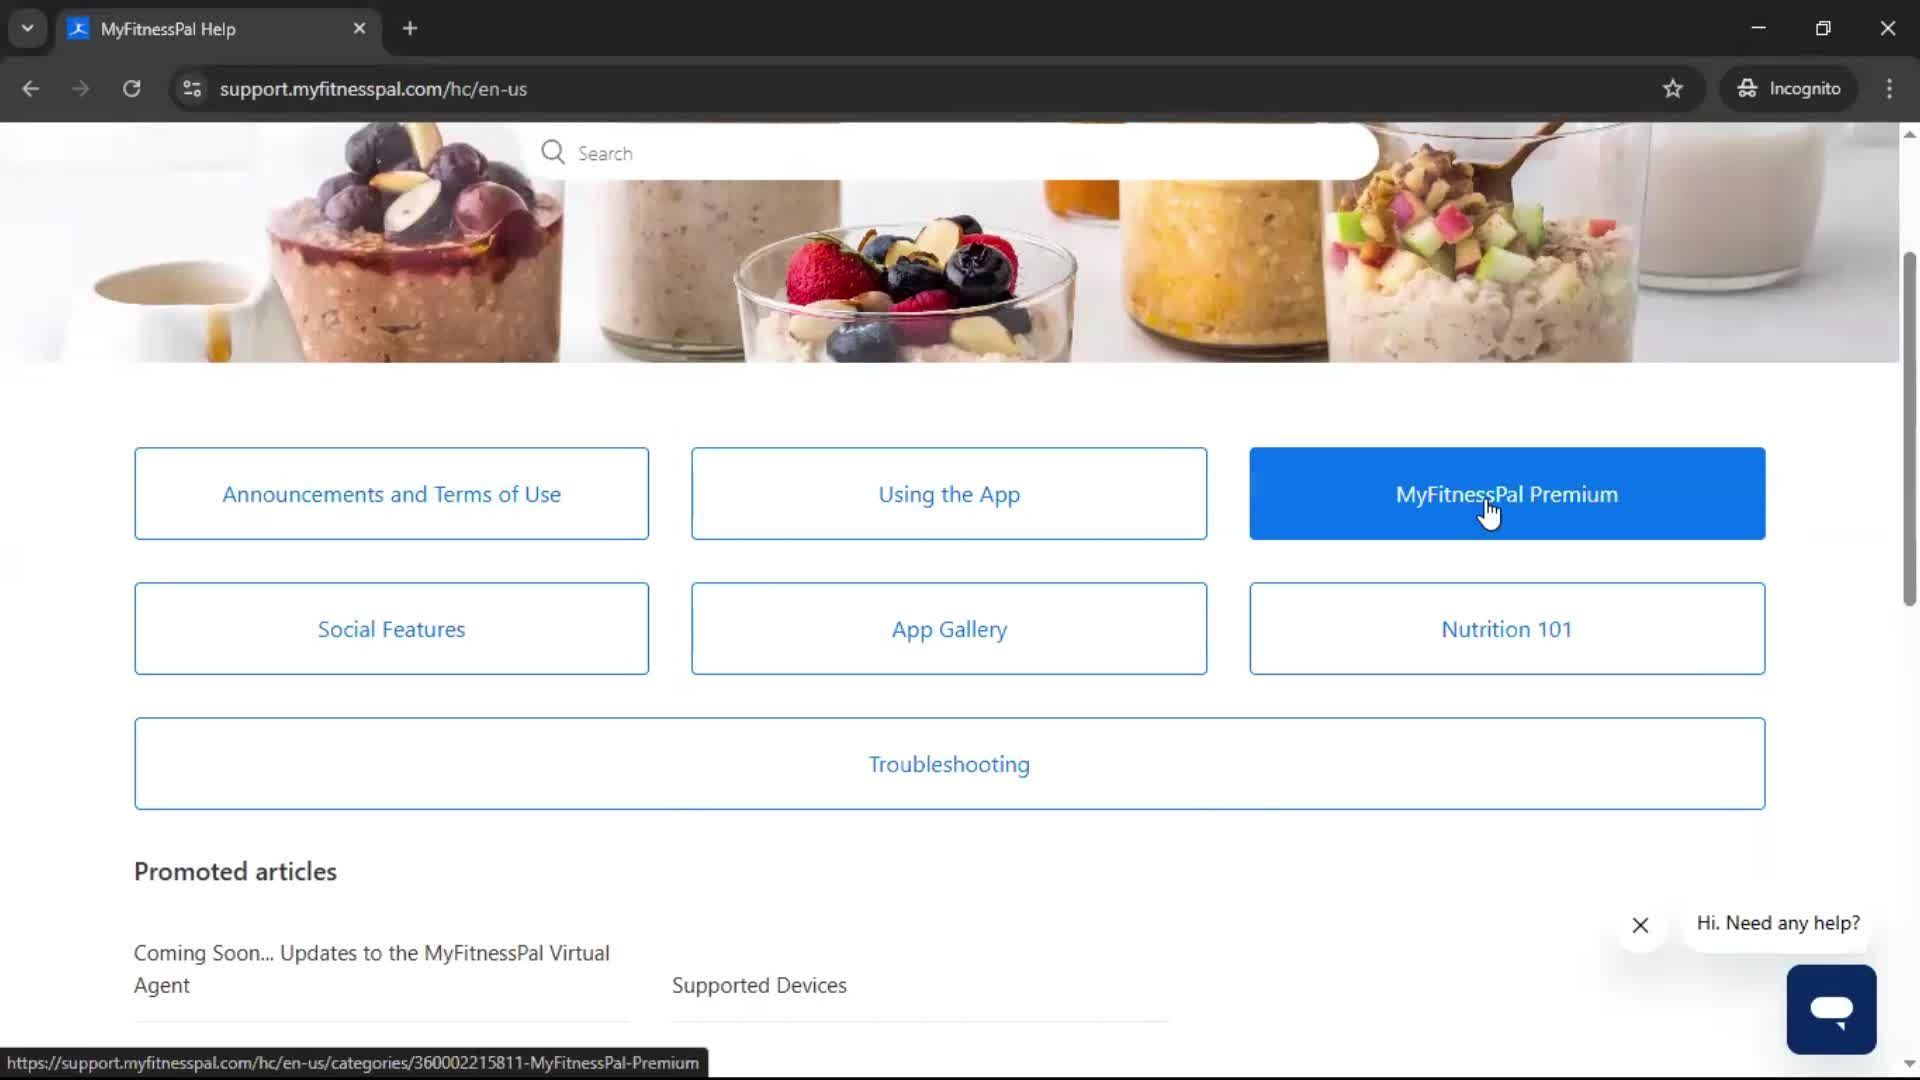Open Supported Devices article
This screenshot has width=1920, height=1080.
click(759, 985)
